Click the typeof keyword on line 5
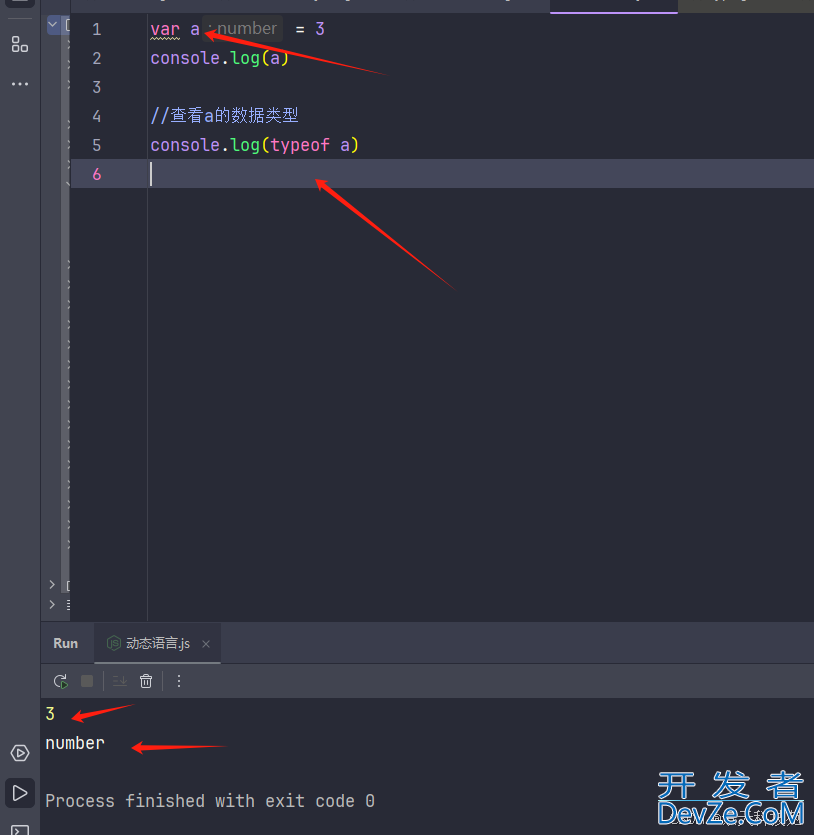 pos(300,145)
